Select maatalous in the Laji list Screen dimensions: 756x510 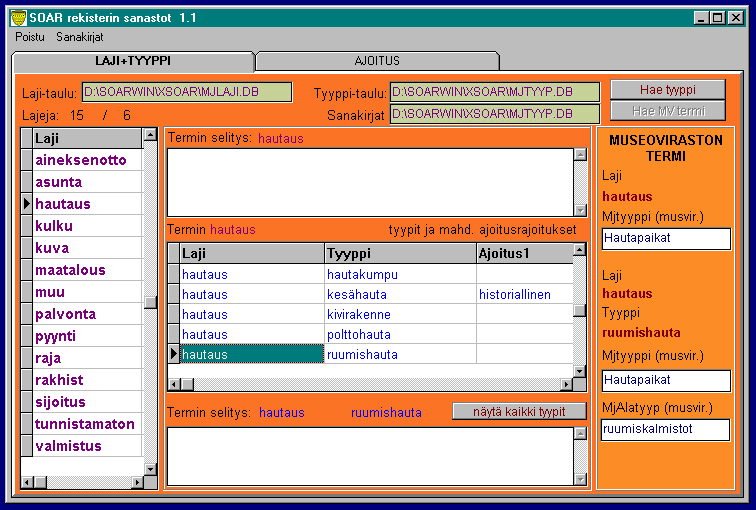pyautogui.click(x=70, y=270)
